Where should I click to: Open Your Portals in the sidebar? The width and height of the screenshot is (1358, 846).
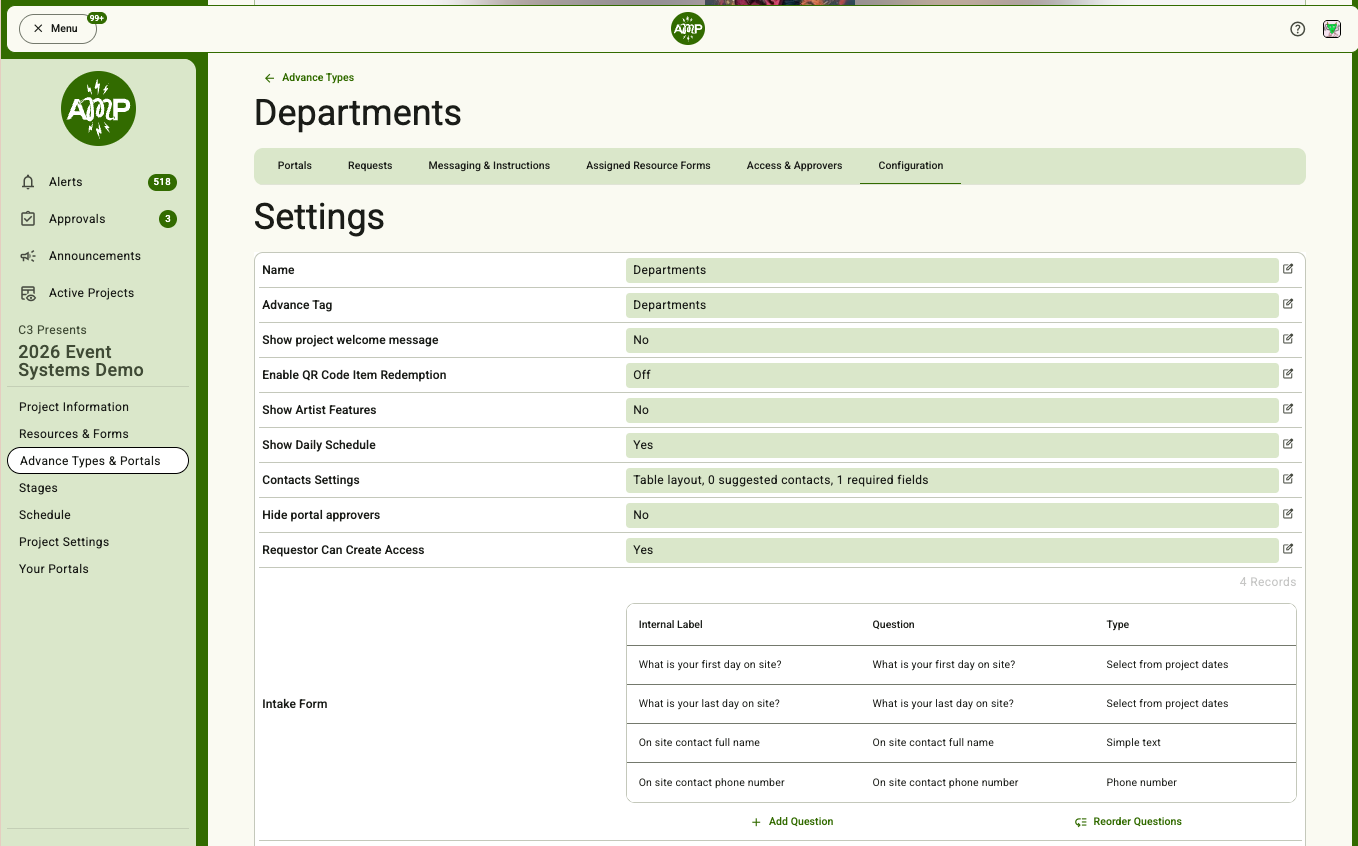[54, 569]
